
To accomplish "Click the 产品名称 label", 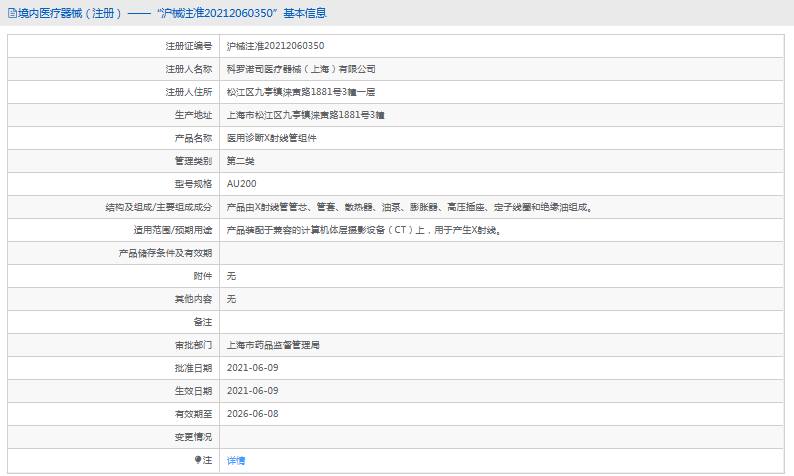I will (193, 138).
